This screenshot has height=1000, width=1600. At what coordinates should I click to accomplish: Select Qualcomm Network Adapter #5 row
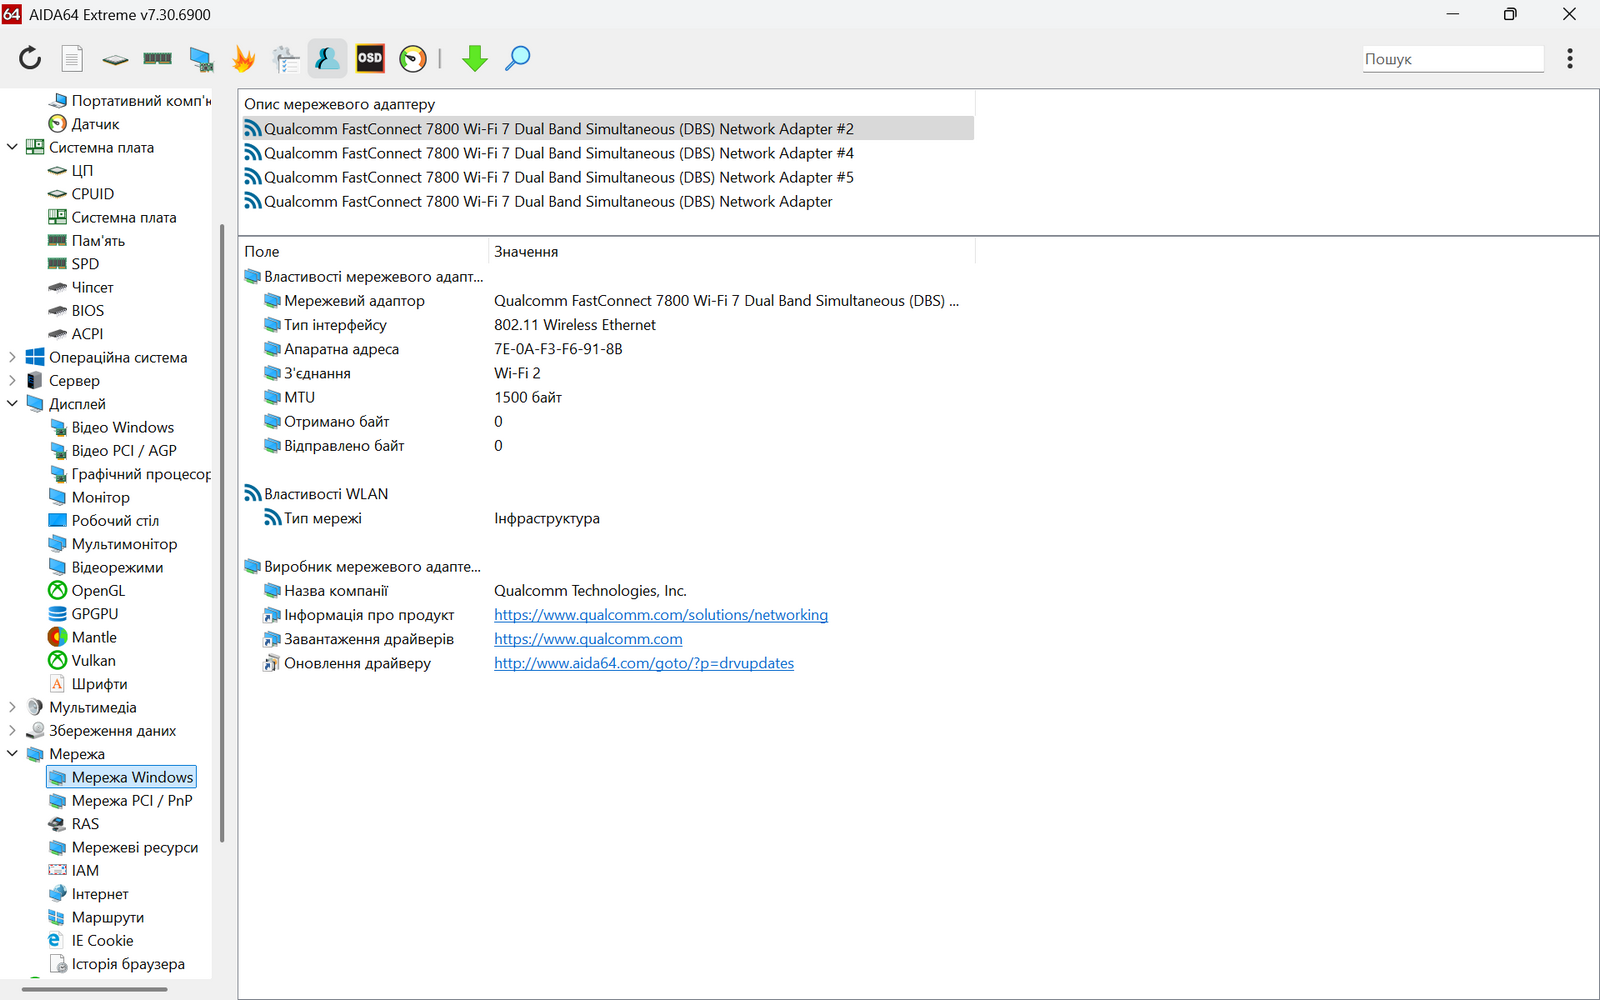(608, 177)
